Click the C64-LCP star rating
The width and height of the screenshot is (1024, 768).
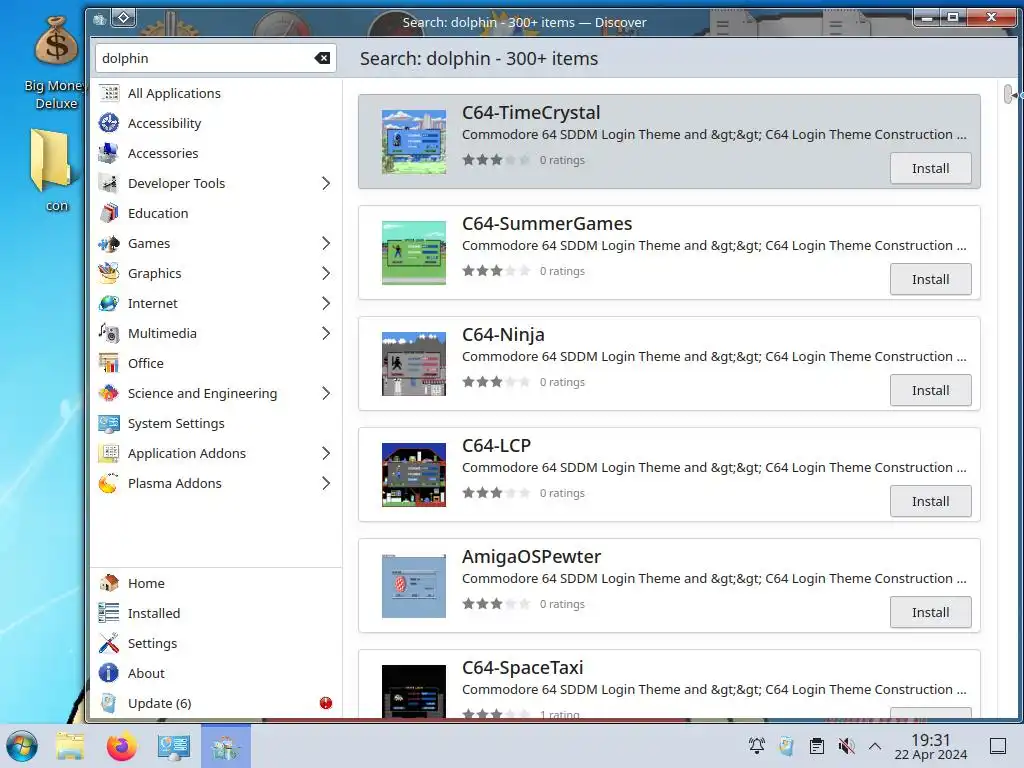[x=496, y=493]
